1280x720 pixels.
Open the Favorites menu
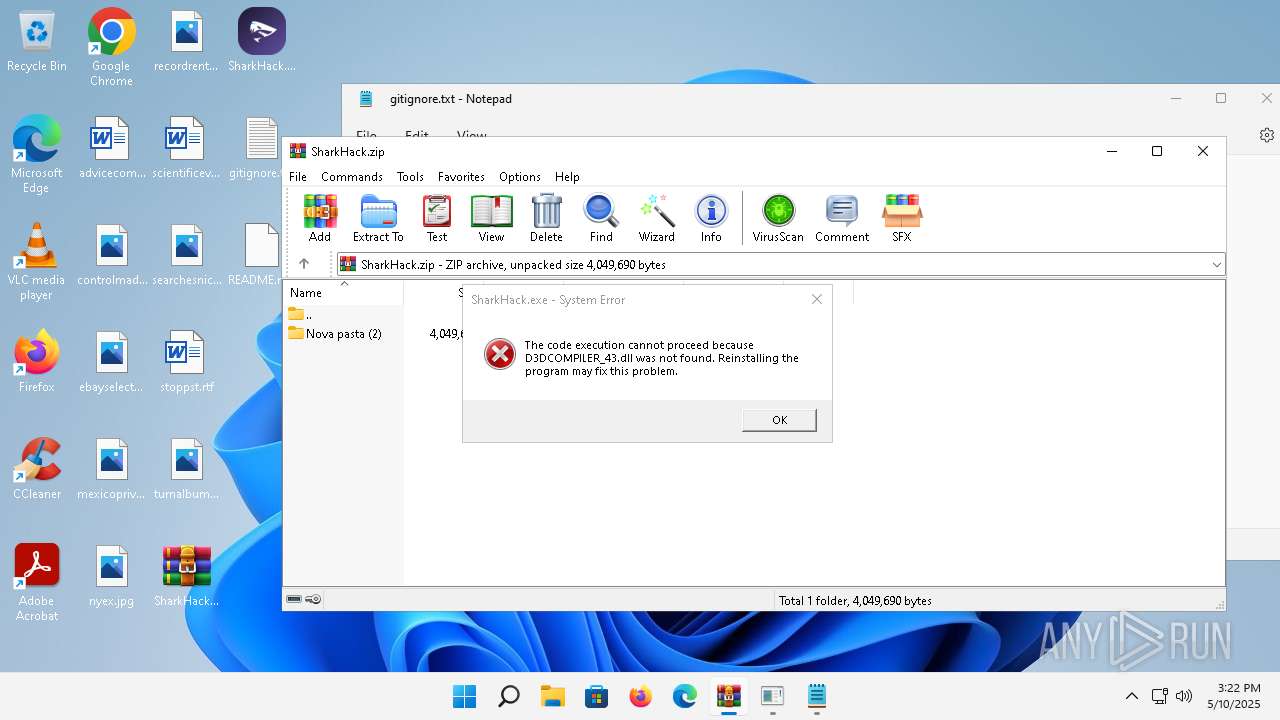tap(461, 176)
